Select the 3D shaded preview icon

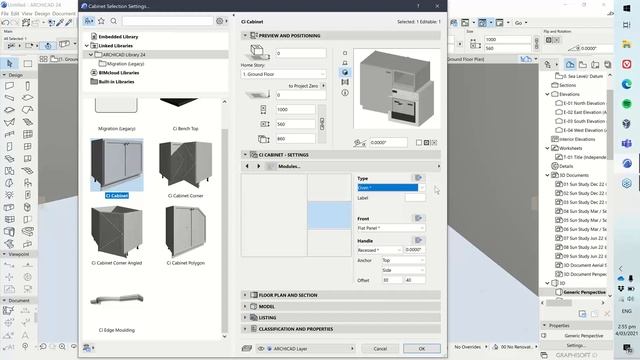coord(345,72)
